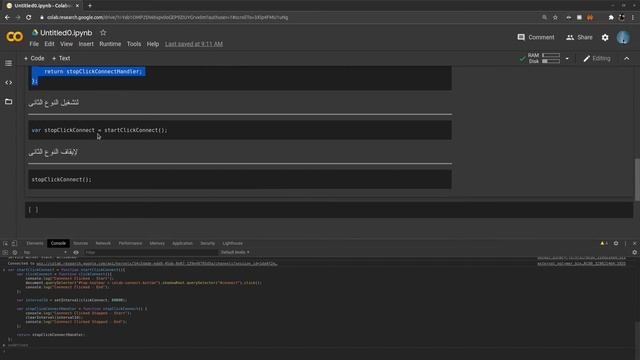Select the DevTools Console tab
This screenshot has height=360, width=640.
point(58,243)
